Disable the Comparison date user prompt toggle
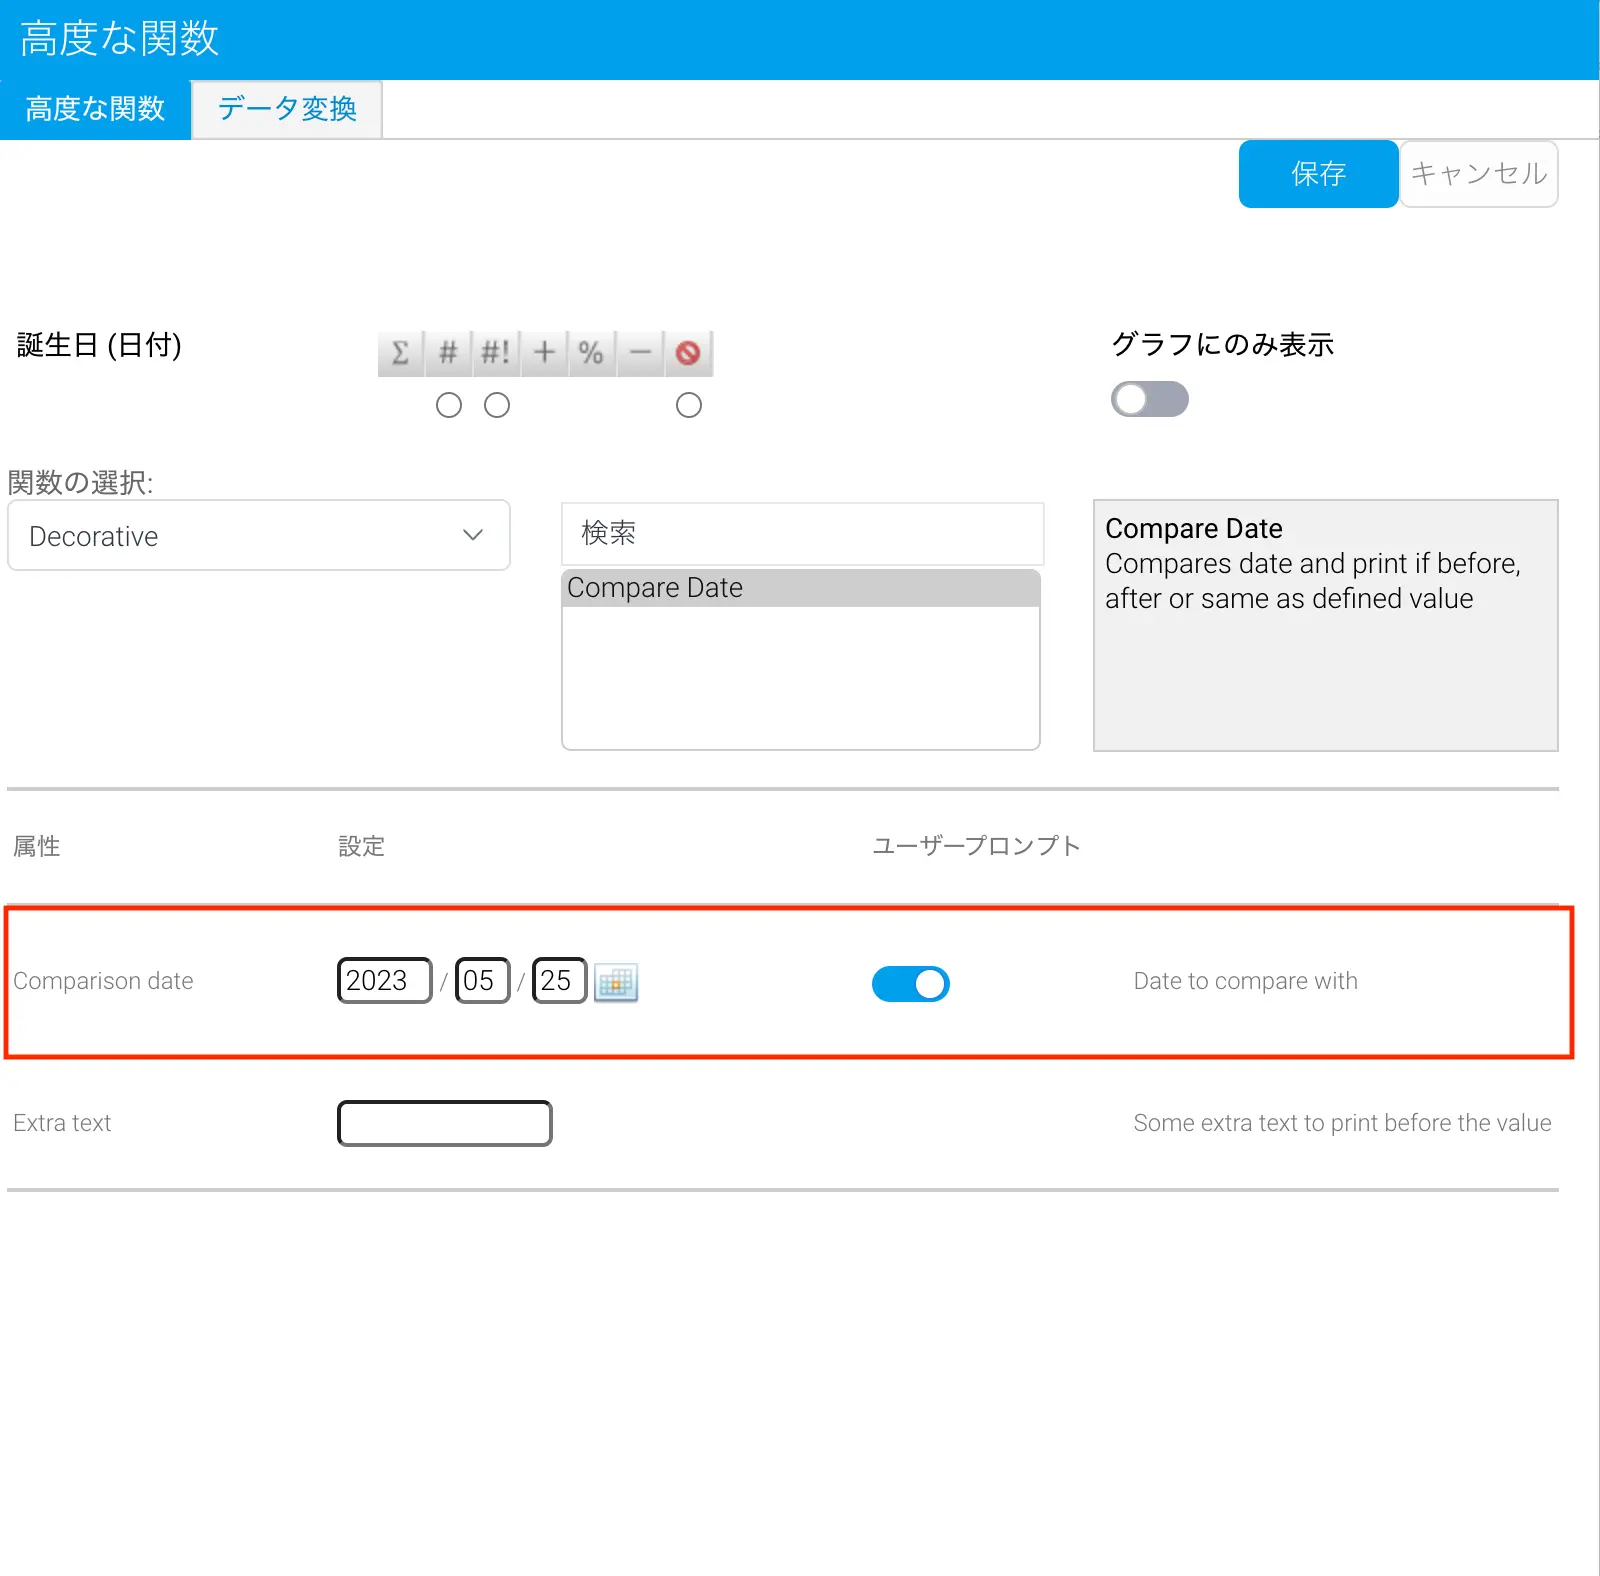The image size is (1600, 1576). click(910, 984)
